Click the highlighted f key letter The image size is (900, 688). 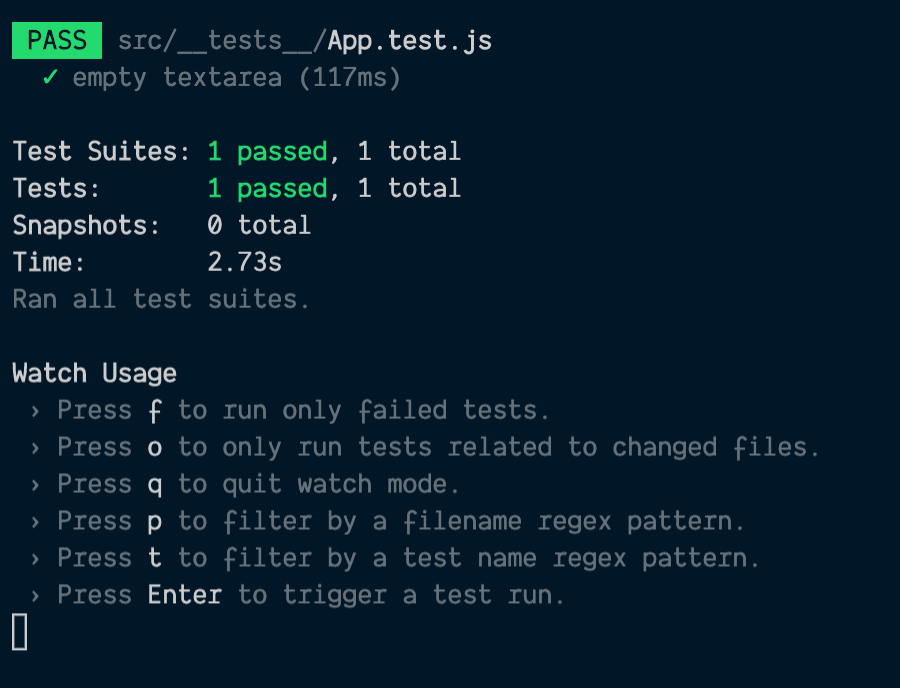(x=155, y=411)
